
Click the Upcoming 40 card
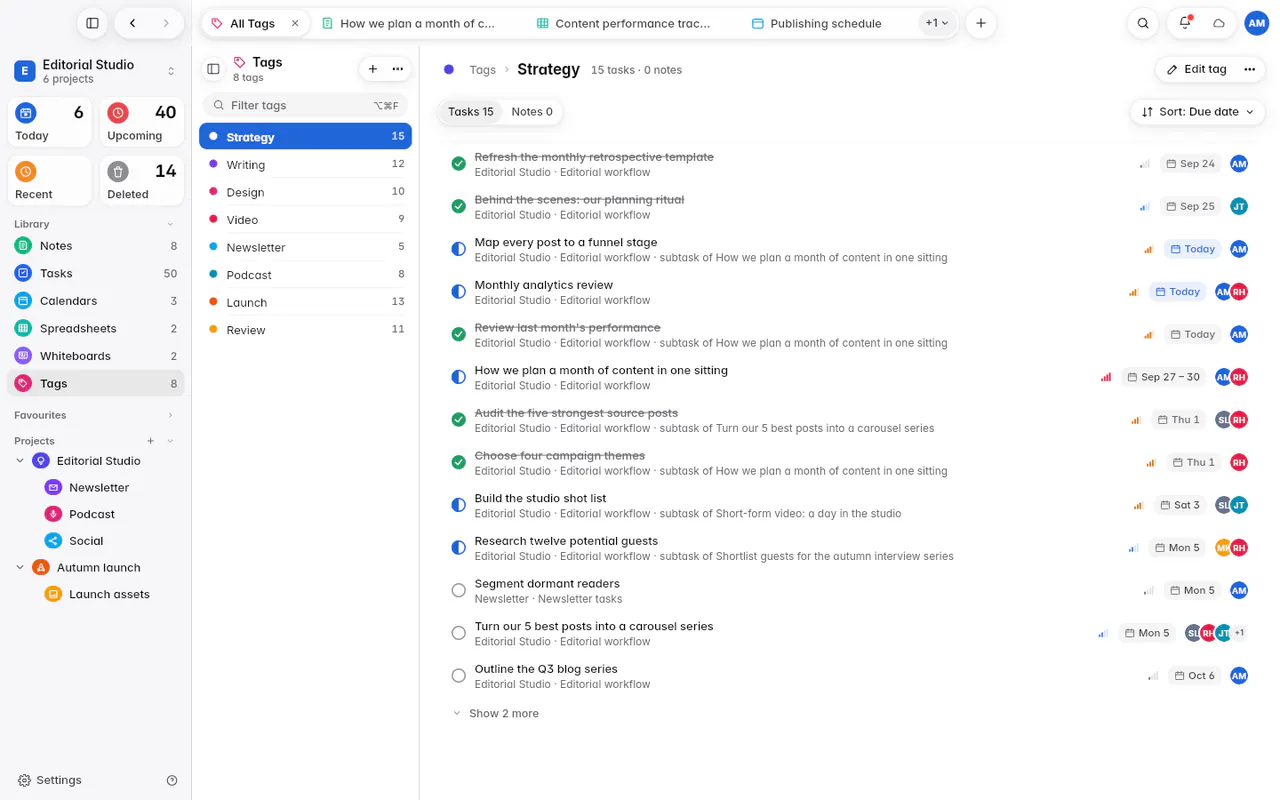[142, 123]
